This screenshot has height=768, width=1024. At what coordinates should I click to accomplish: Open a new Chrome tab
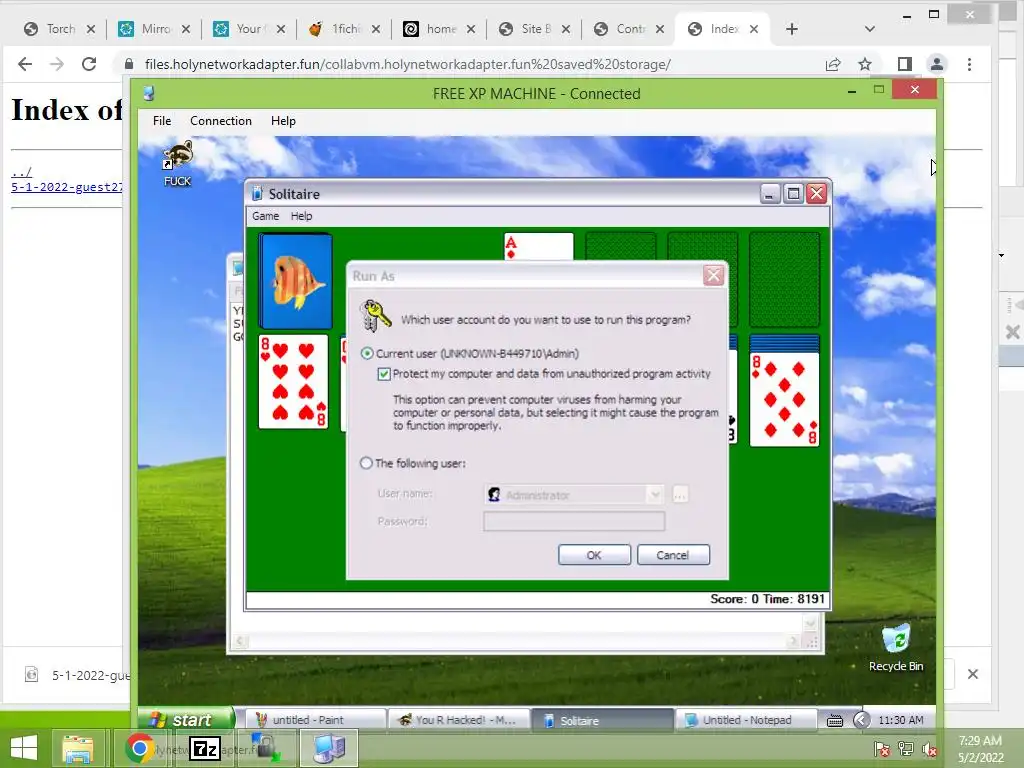[792, 29]
